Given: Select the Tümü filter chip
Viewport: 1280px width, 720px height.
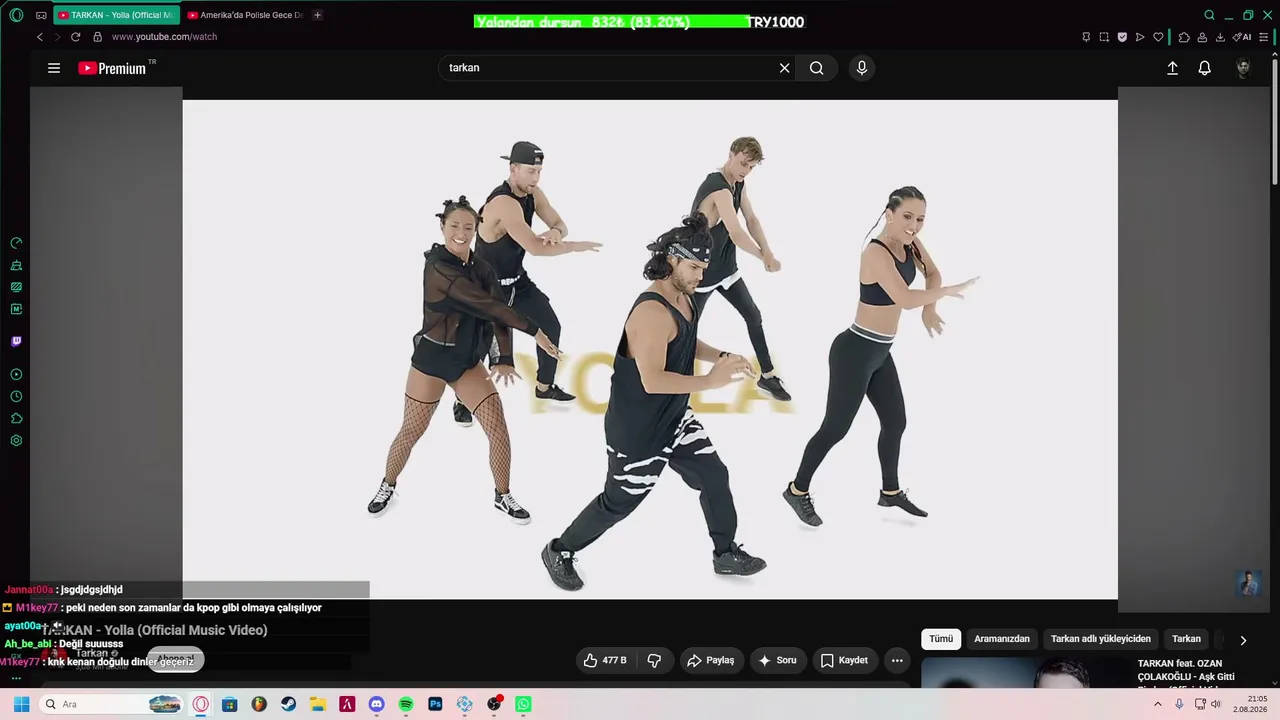Looking at the screenshot, I should pyautogui.click(x=941, y=639).
